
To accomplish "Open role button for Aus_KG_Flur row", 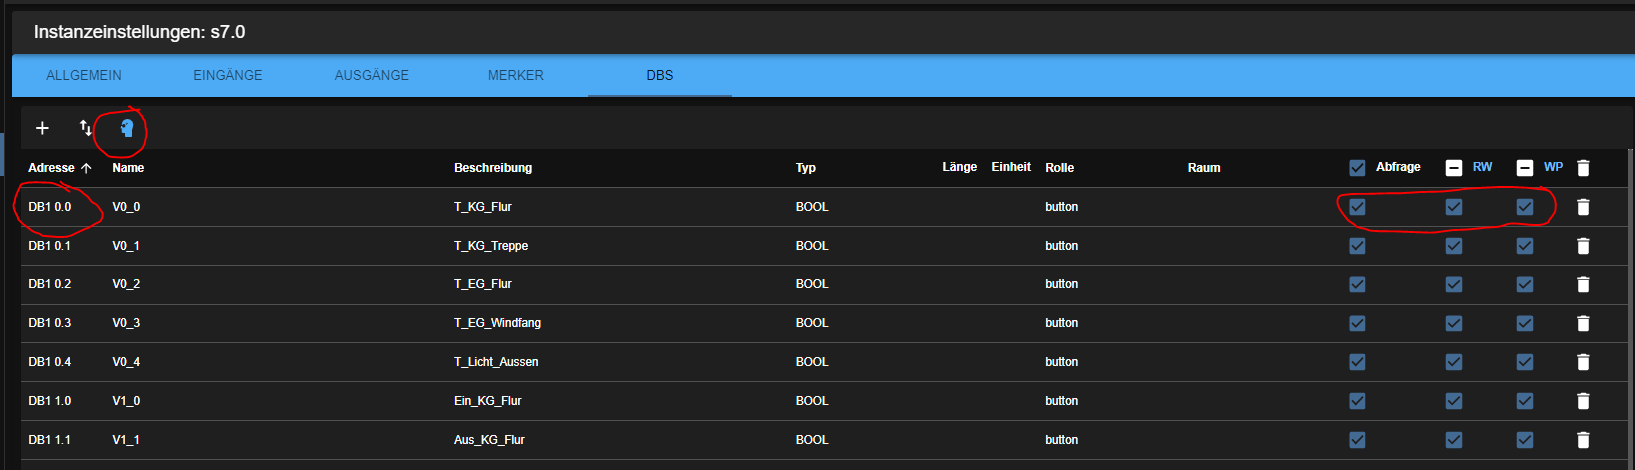I will 1062,440.
